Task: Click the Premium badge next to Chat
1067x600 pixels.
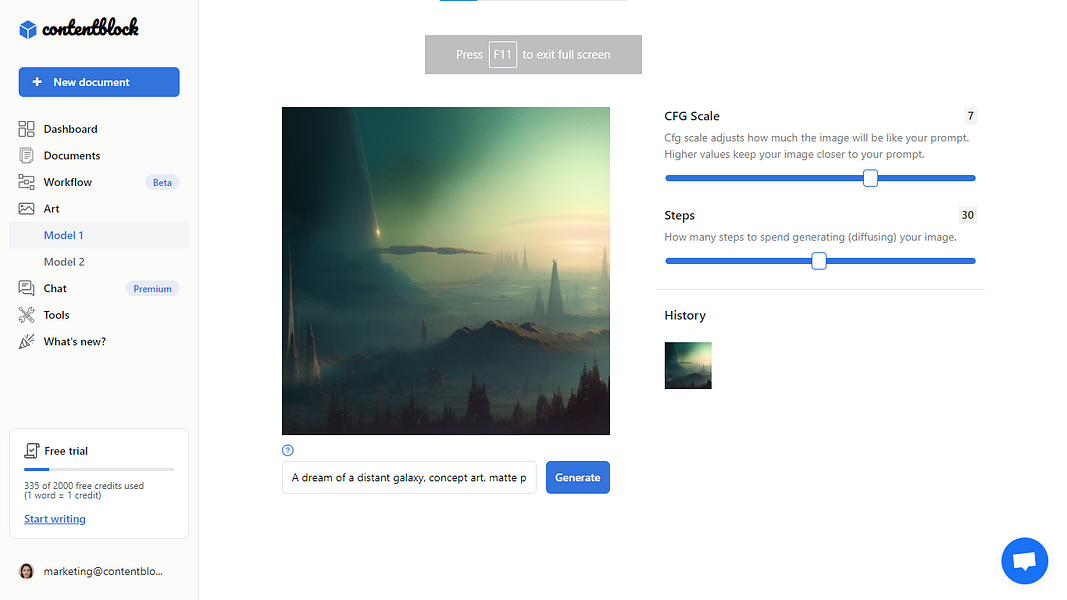Action: tap(152, 288)
